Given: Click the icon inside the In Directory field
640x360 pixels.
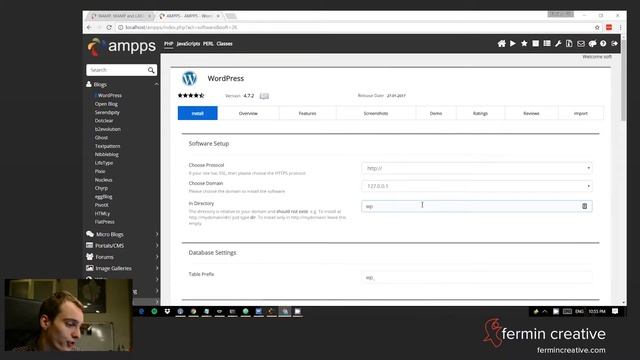Looking at the screenshot, I should [x=584, y=206].
